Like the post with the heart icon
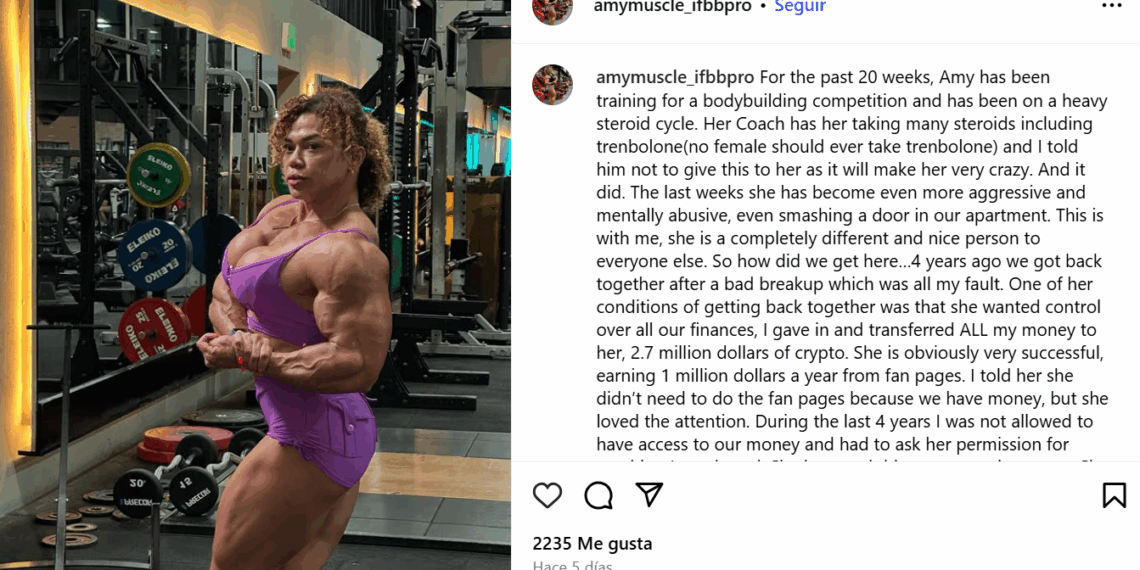The width and height of the screenshot is (1140, 570). pos(547,495)
